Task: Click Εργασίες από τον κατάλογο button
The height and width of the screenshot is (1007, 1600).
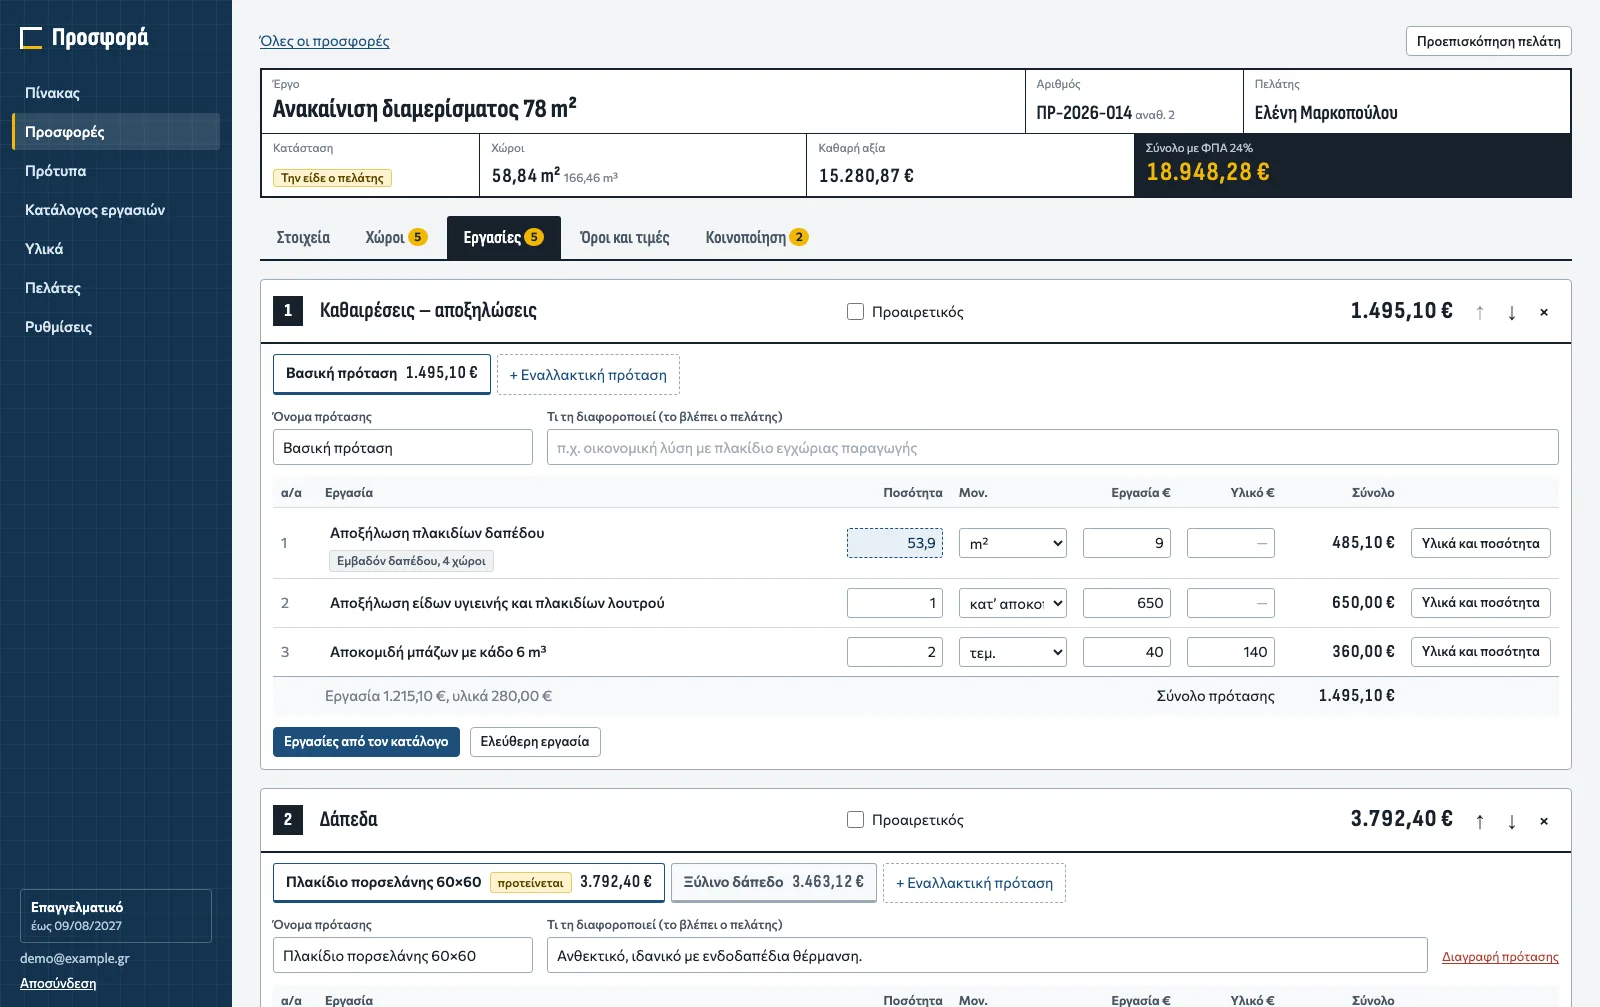Action: tap(366, 742)
